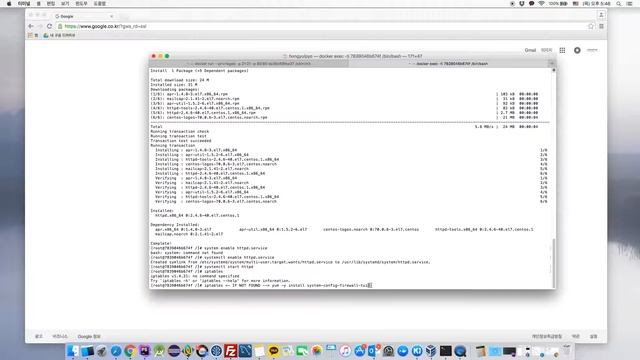Click Google 정보 footer link

pyautogui.click(x=89, y=336)
